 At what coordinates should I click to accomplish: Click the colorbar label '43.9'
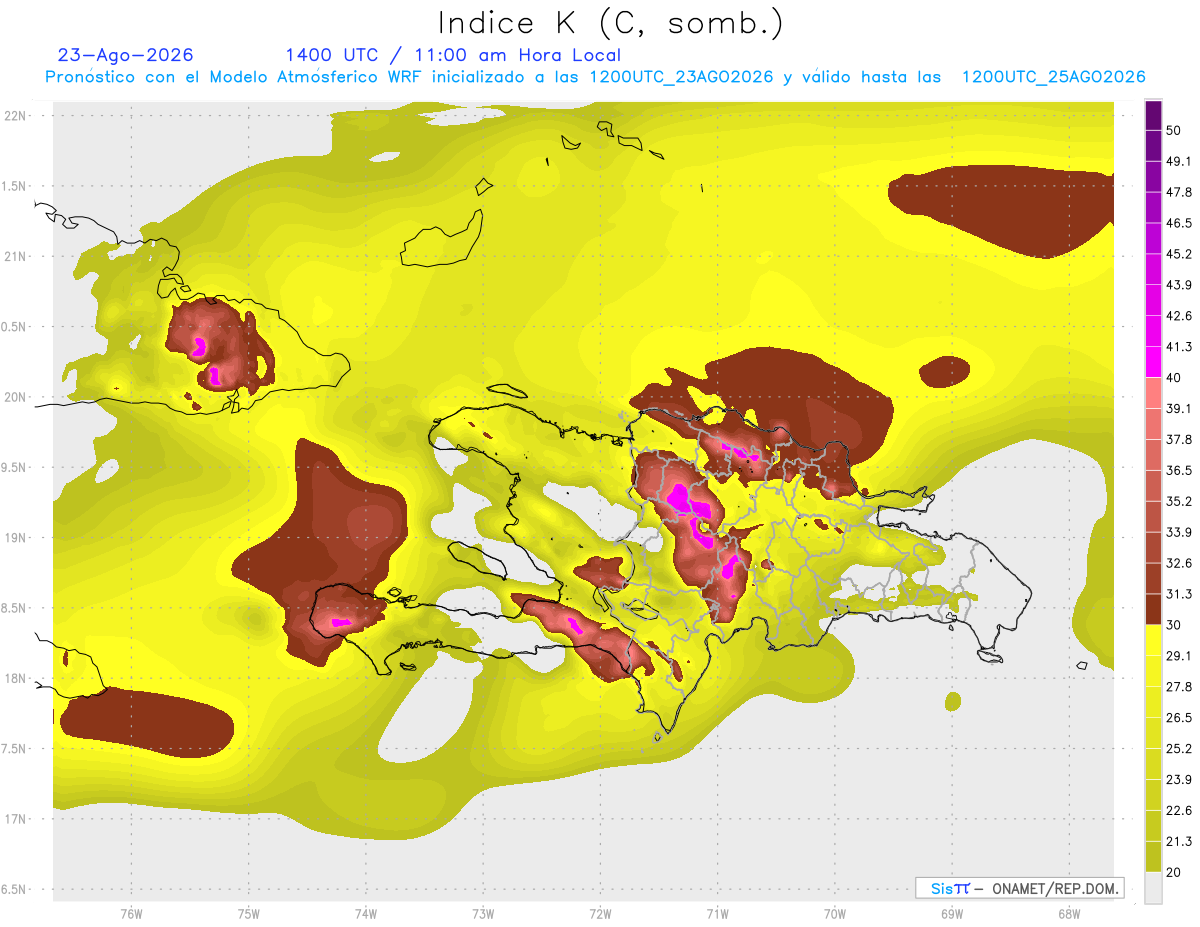click(1179, 285)
